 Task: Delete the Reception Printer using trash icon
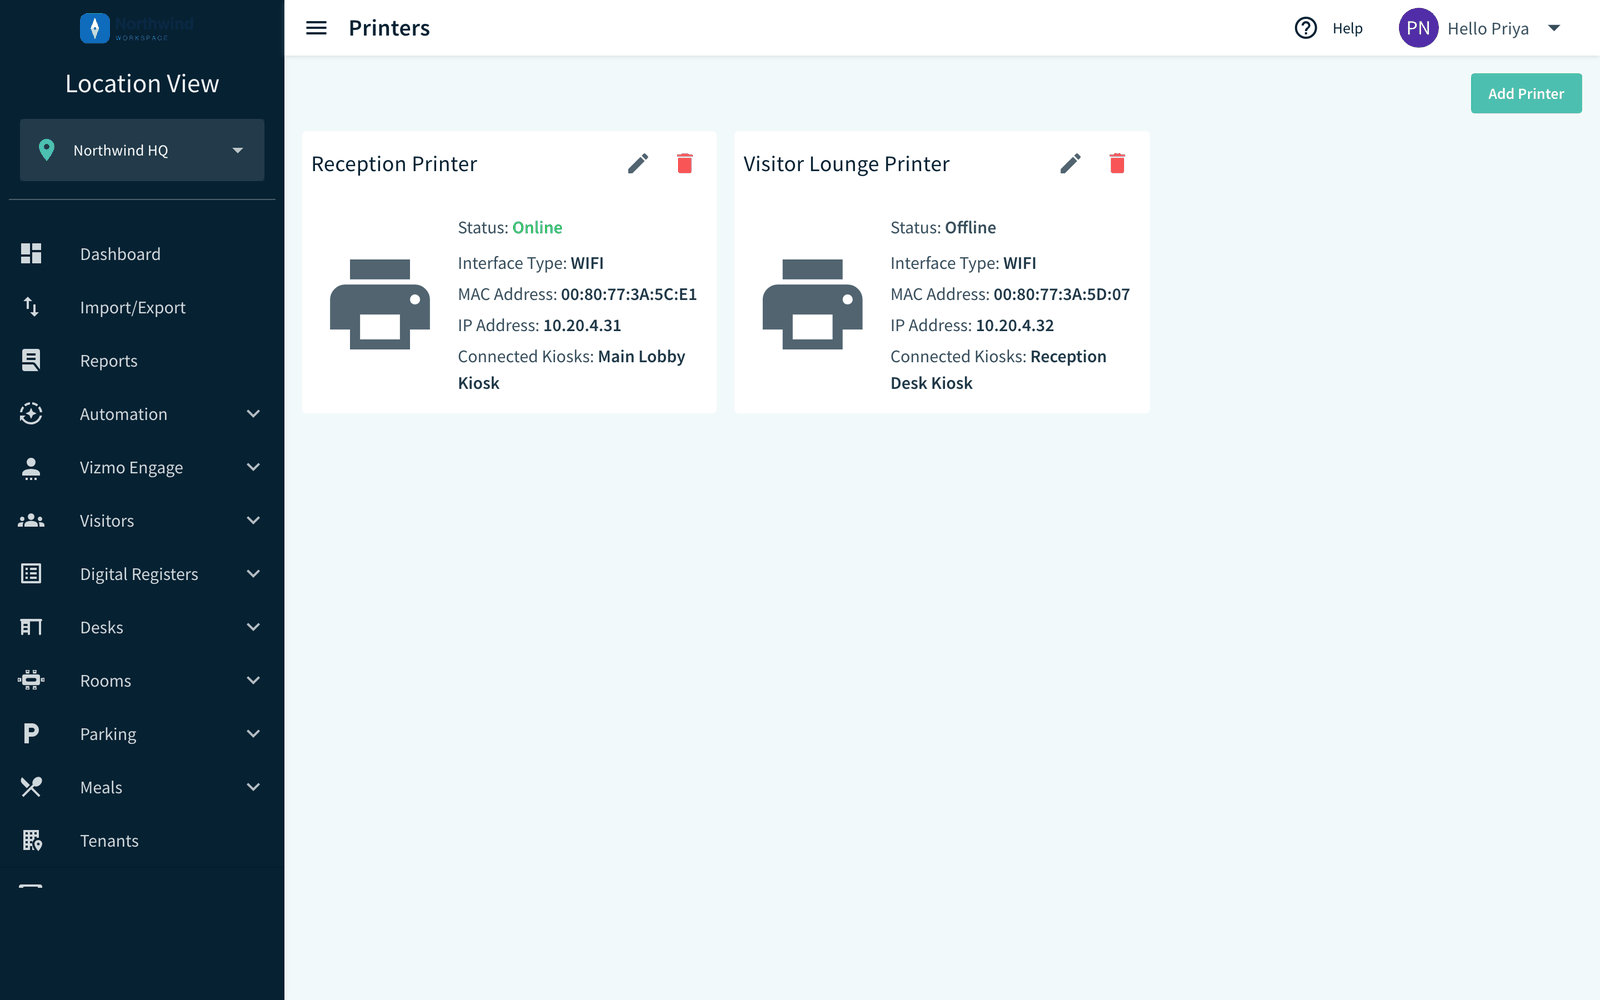685,163
